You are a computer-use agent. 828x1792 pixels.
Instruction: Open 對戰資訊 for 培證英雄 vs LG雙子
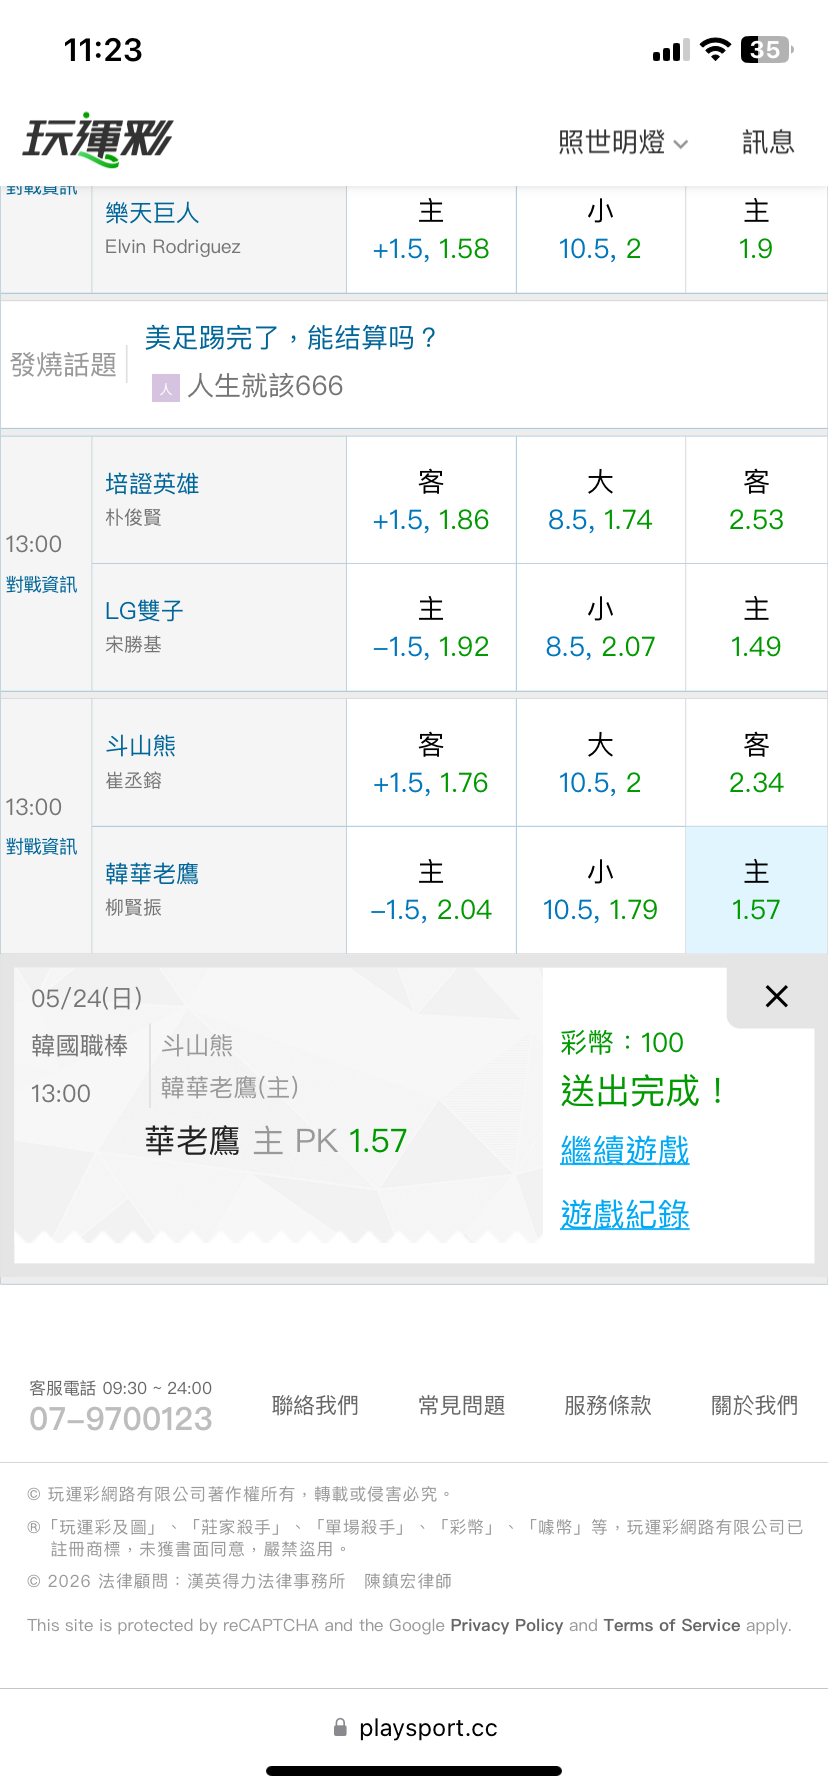click(41, 585)
